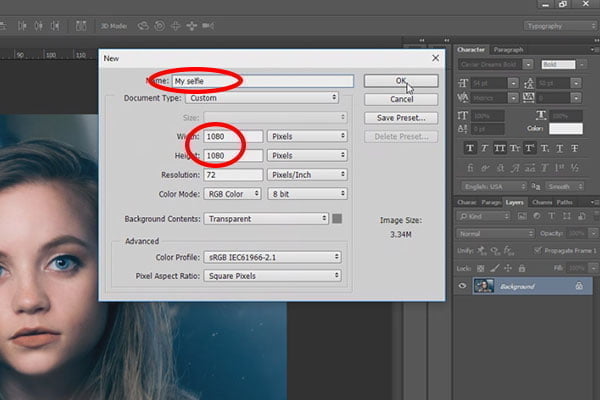The height and width of the screenshot is (400, 600).
Task: Open the Document Type dropdown
Action: tap(262, 98)
